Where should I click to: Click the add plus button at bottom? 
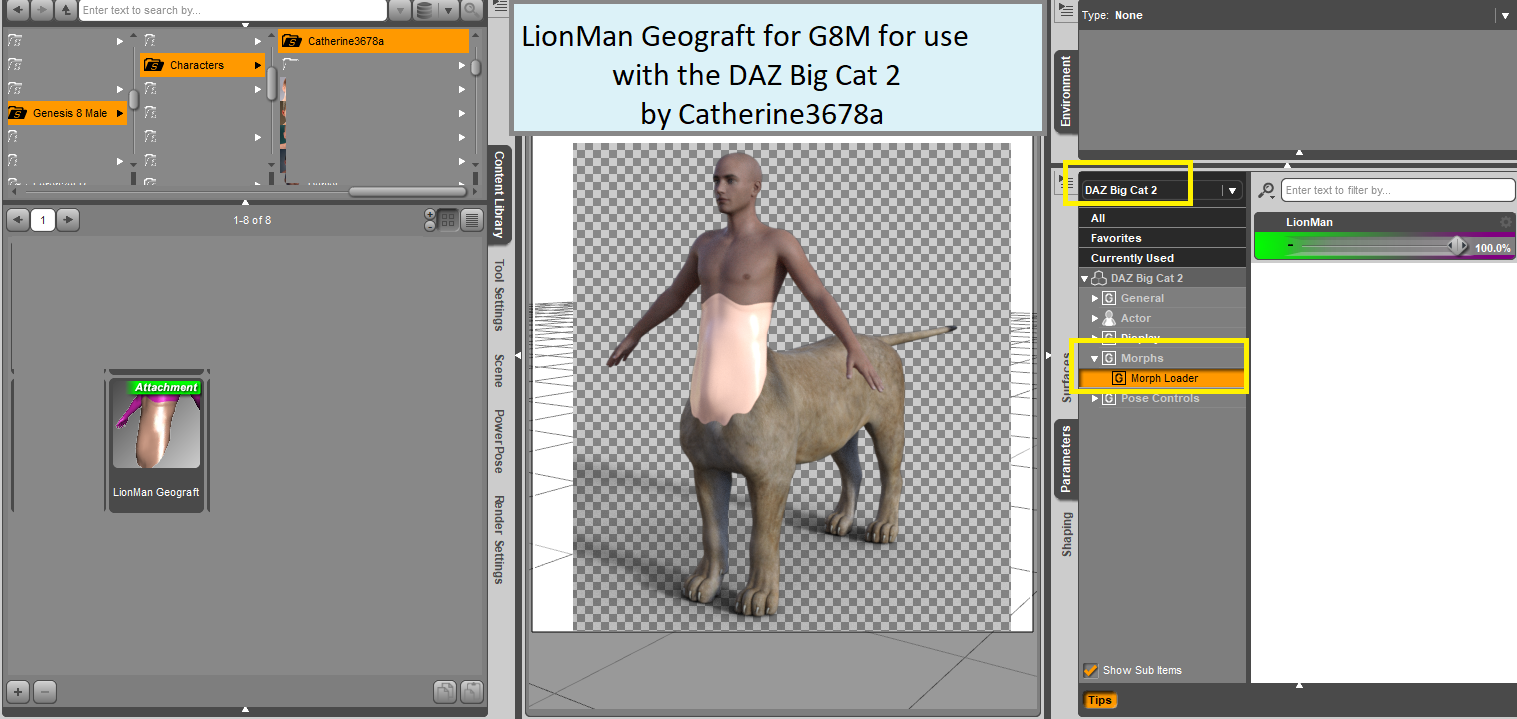[18, 691]
